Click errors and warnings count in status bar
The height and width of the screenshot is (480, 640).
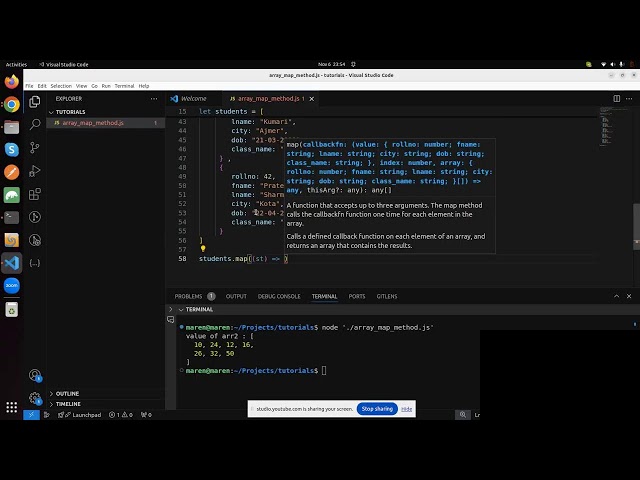click(x=121, y=415)
